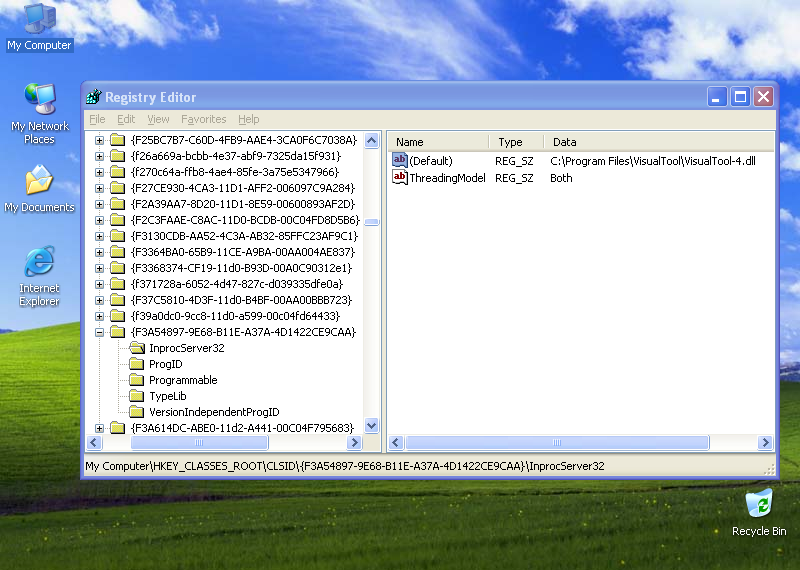Click the VisualTool-4.dll path data
Image resolution: width=800 pixels, height=570 pixels.
(653, 161)
